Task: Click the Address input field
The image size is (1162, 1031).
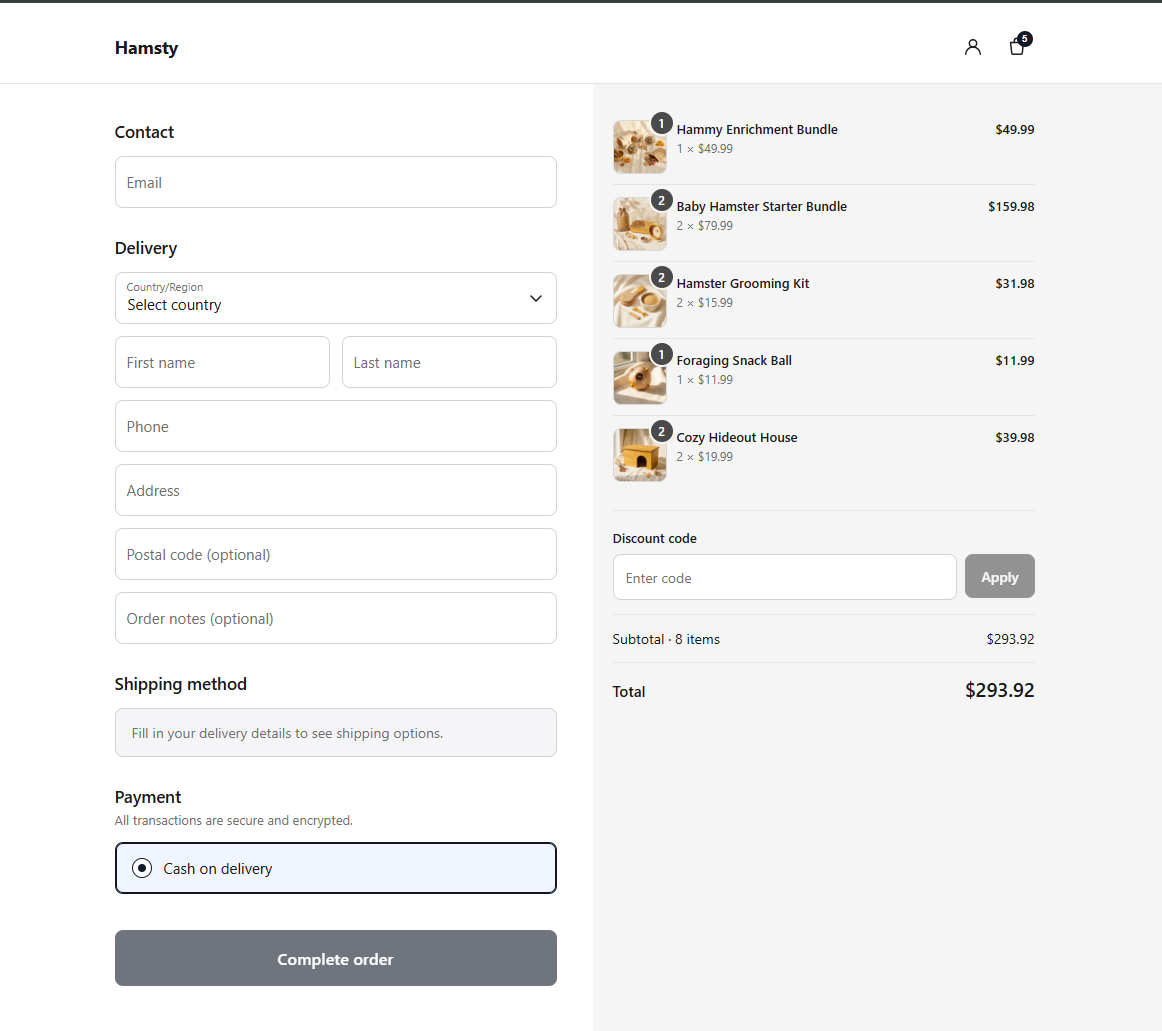Action: point(336,490)
